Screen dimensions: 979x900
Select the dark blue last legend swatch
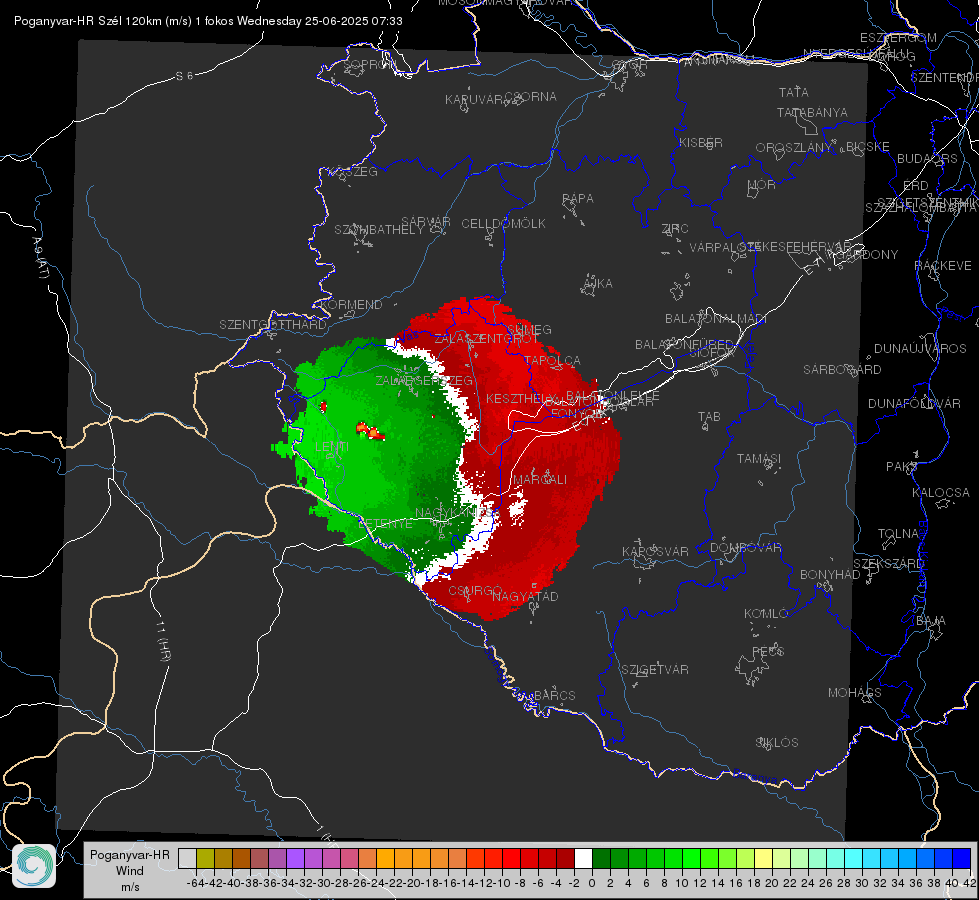click(962, 858)
